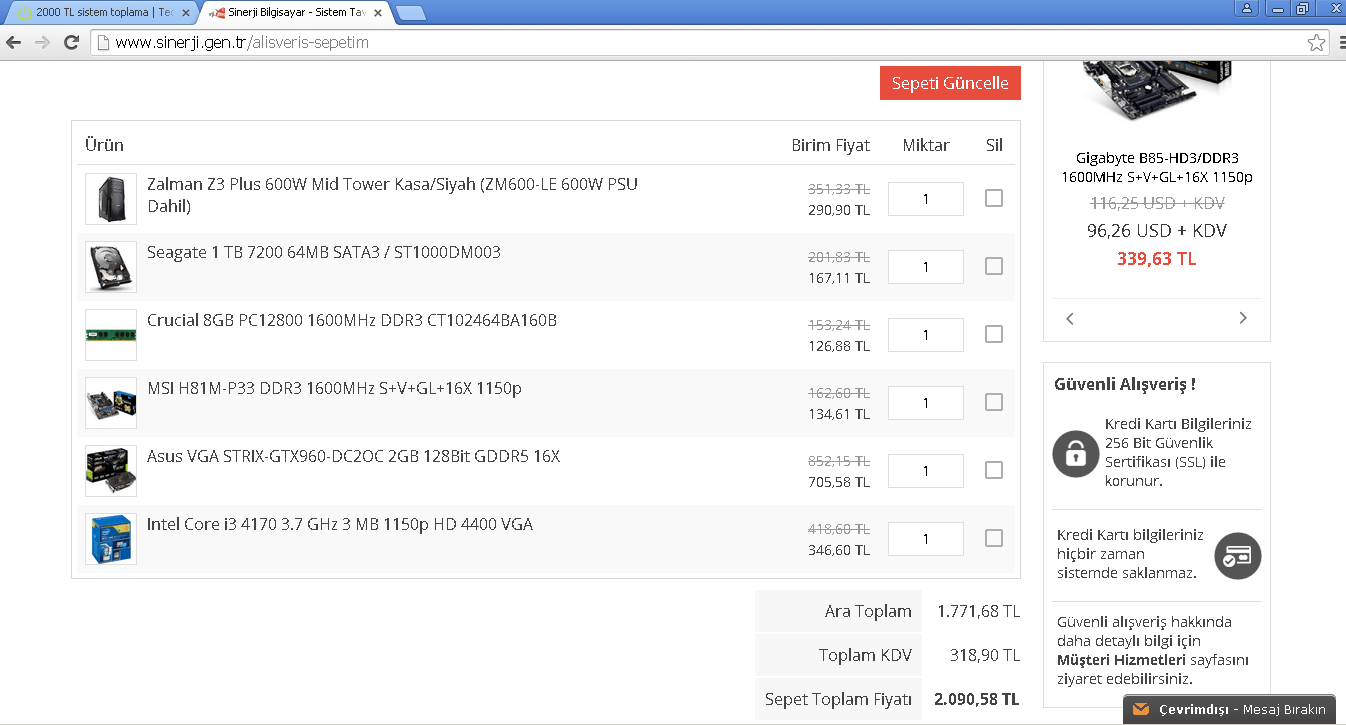Select Sil checkbox for Asus GTX960
Image resolution: width=1346 pixels, height=725 pixels.
point(993,470)
